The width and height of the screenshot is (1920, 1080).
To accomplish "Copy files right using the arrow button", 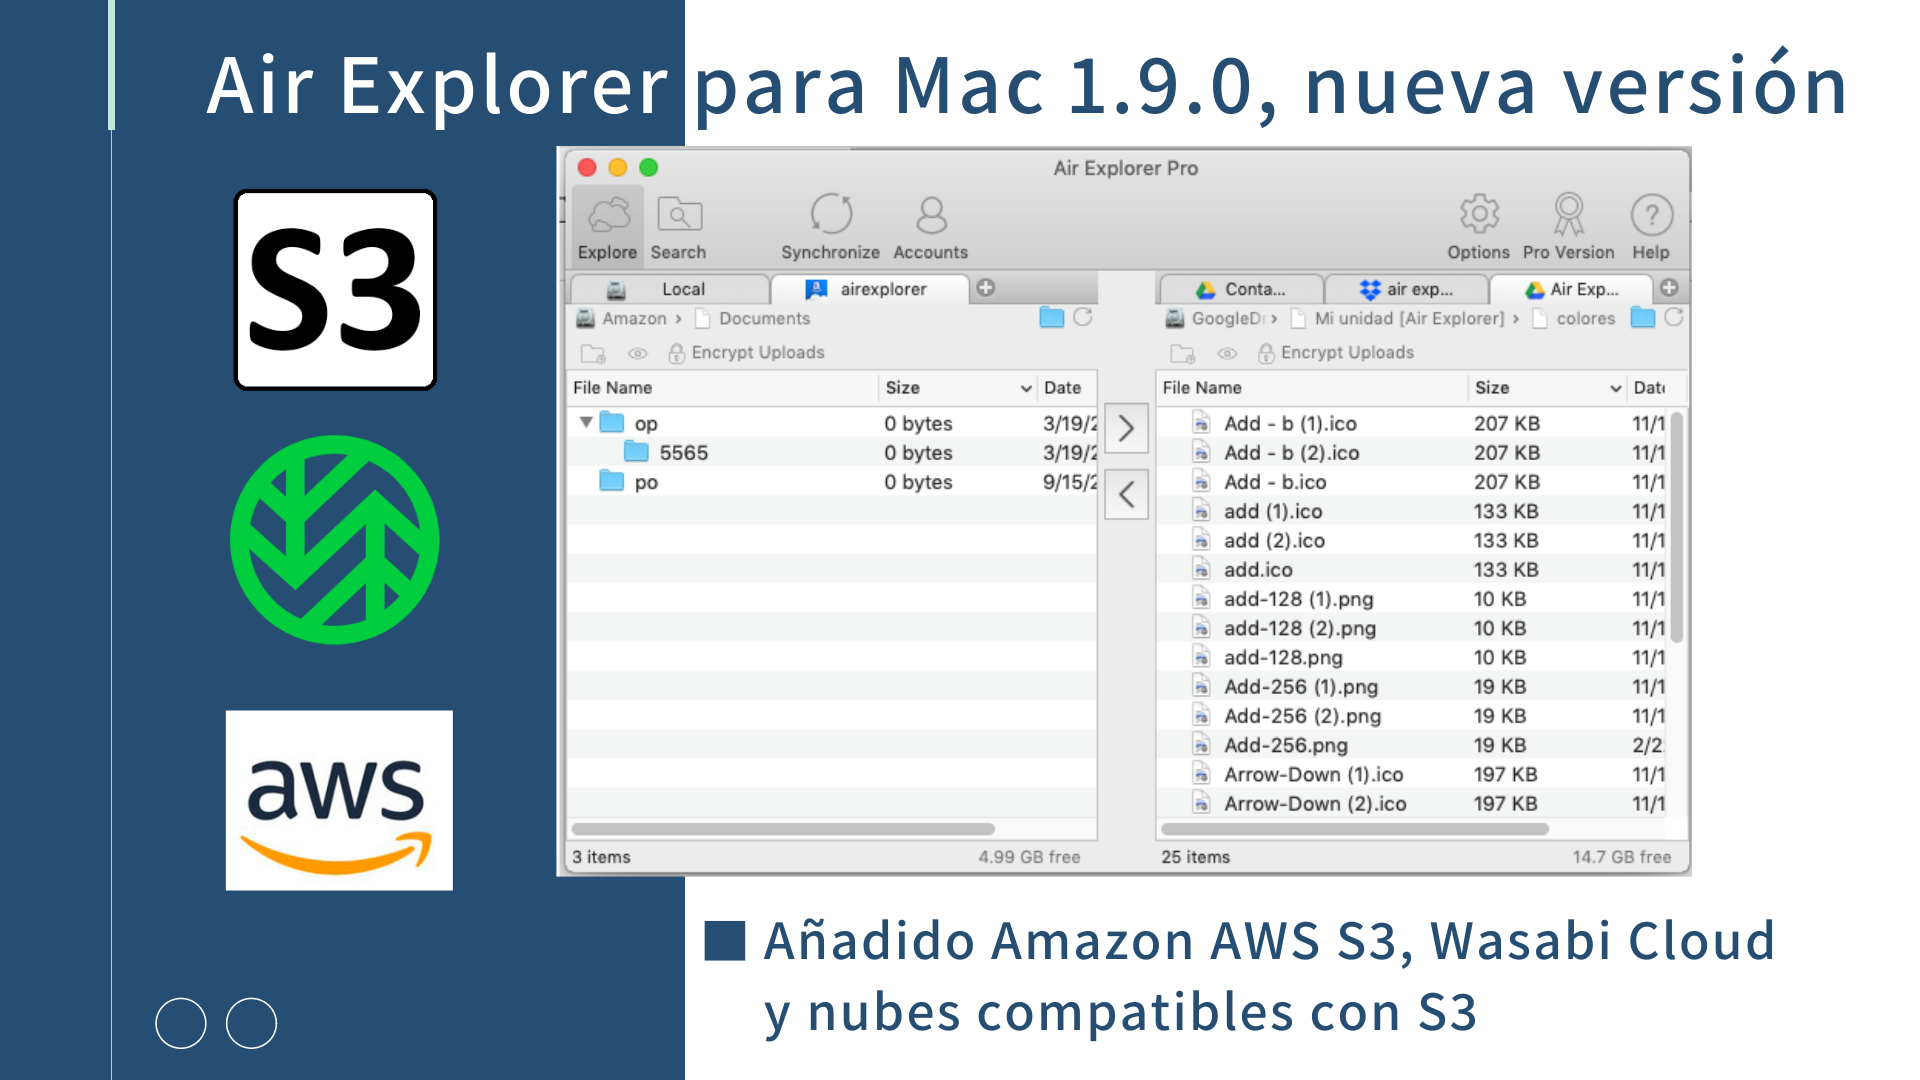I will pos(1127,429).
